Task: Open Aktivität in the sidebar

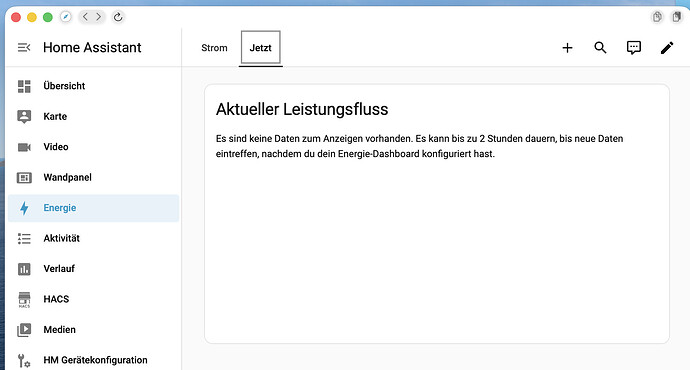Action: pyautogui.click(x=93, y=238)
